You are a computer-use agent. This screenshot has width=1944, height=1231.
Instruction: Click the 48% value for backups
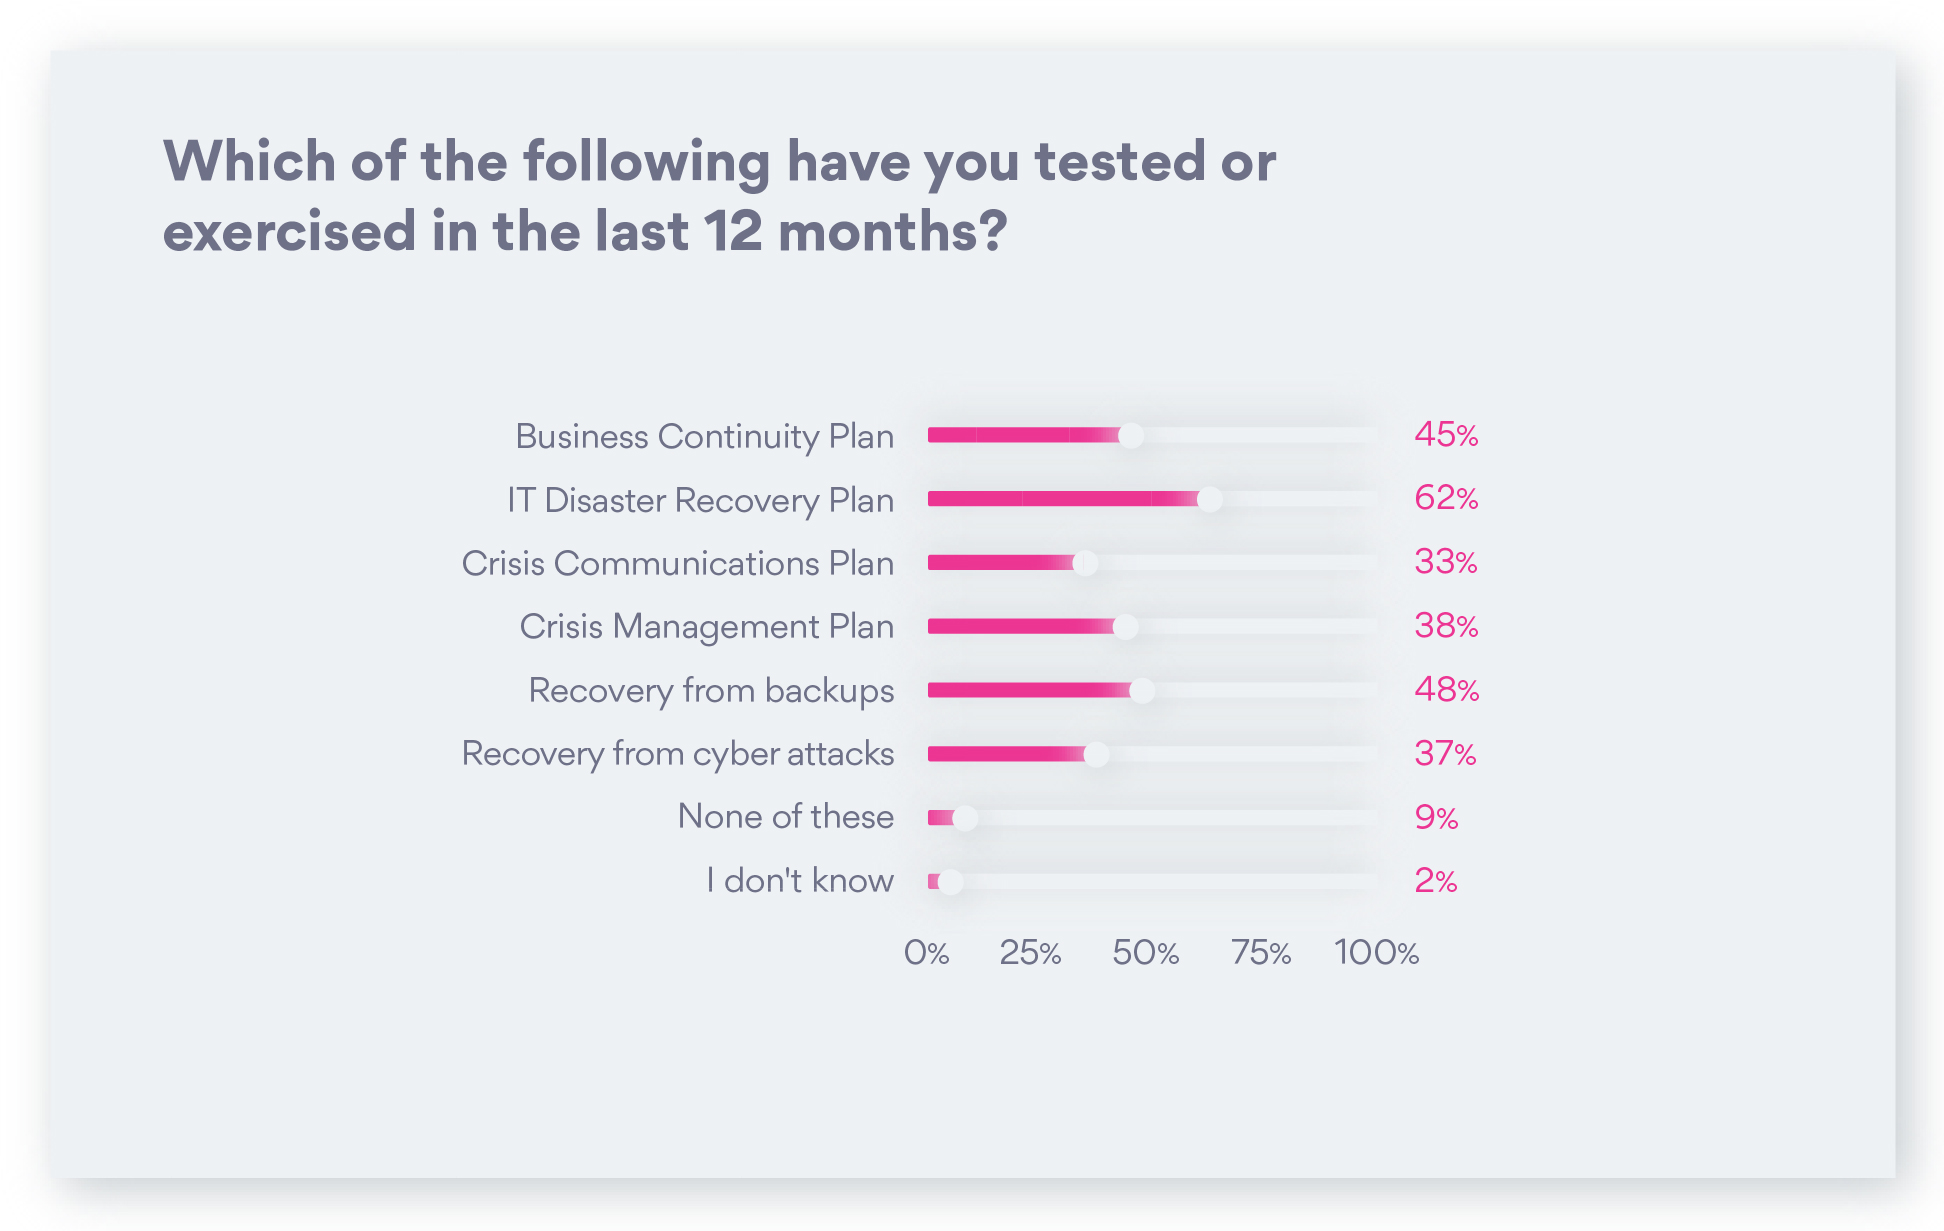(1446, 689)
